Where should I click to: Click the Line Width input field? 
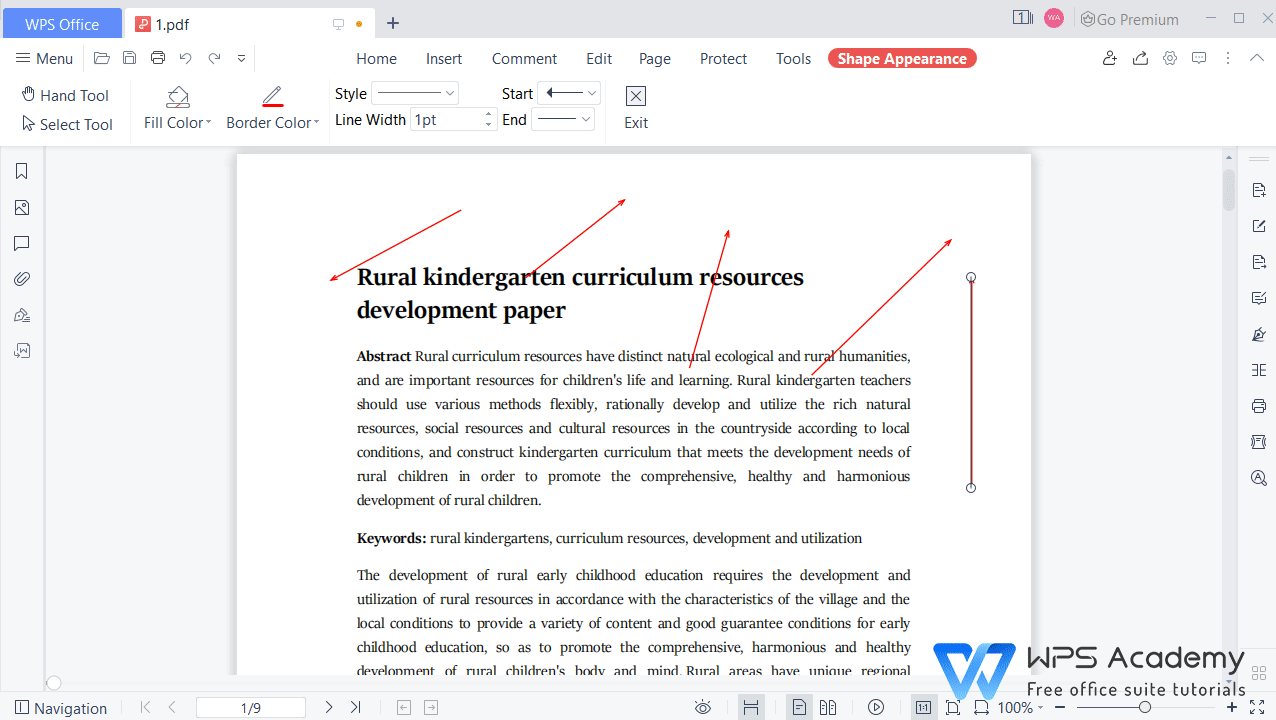[447, 118]
